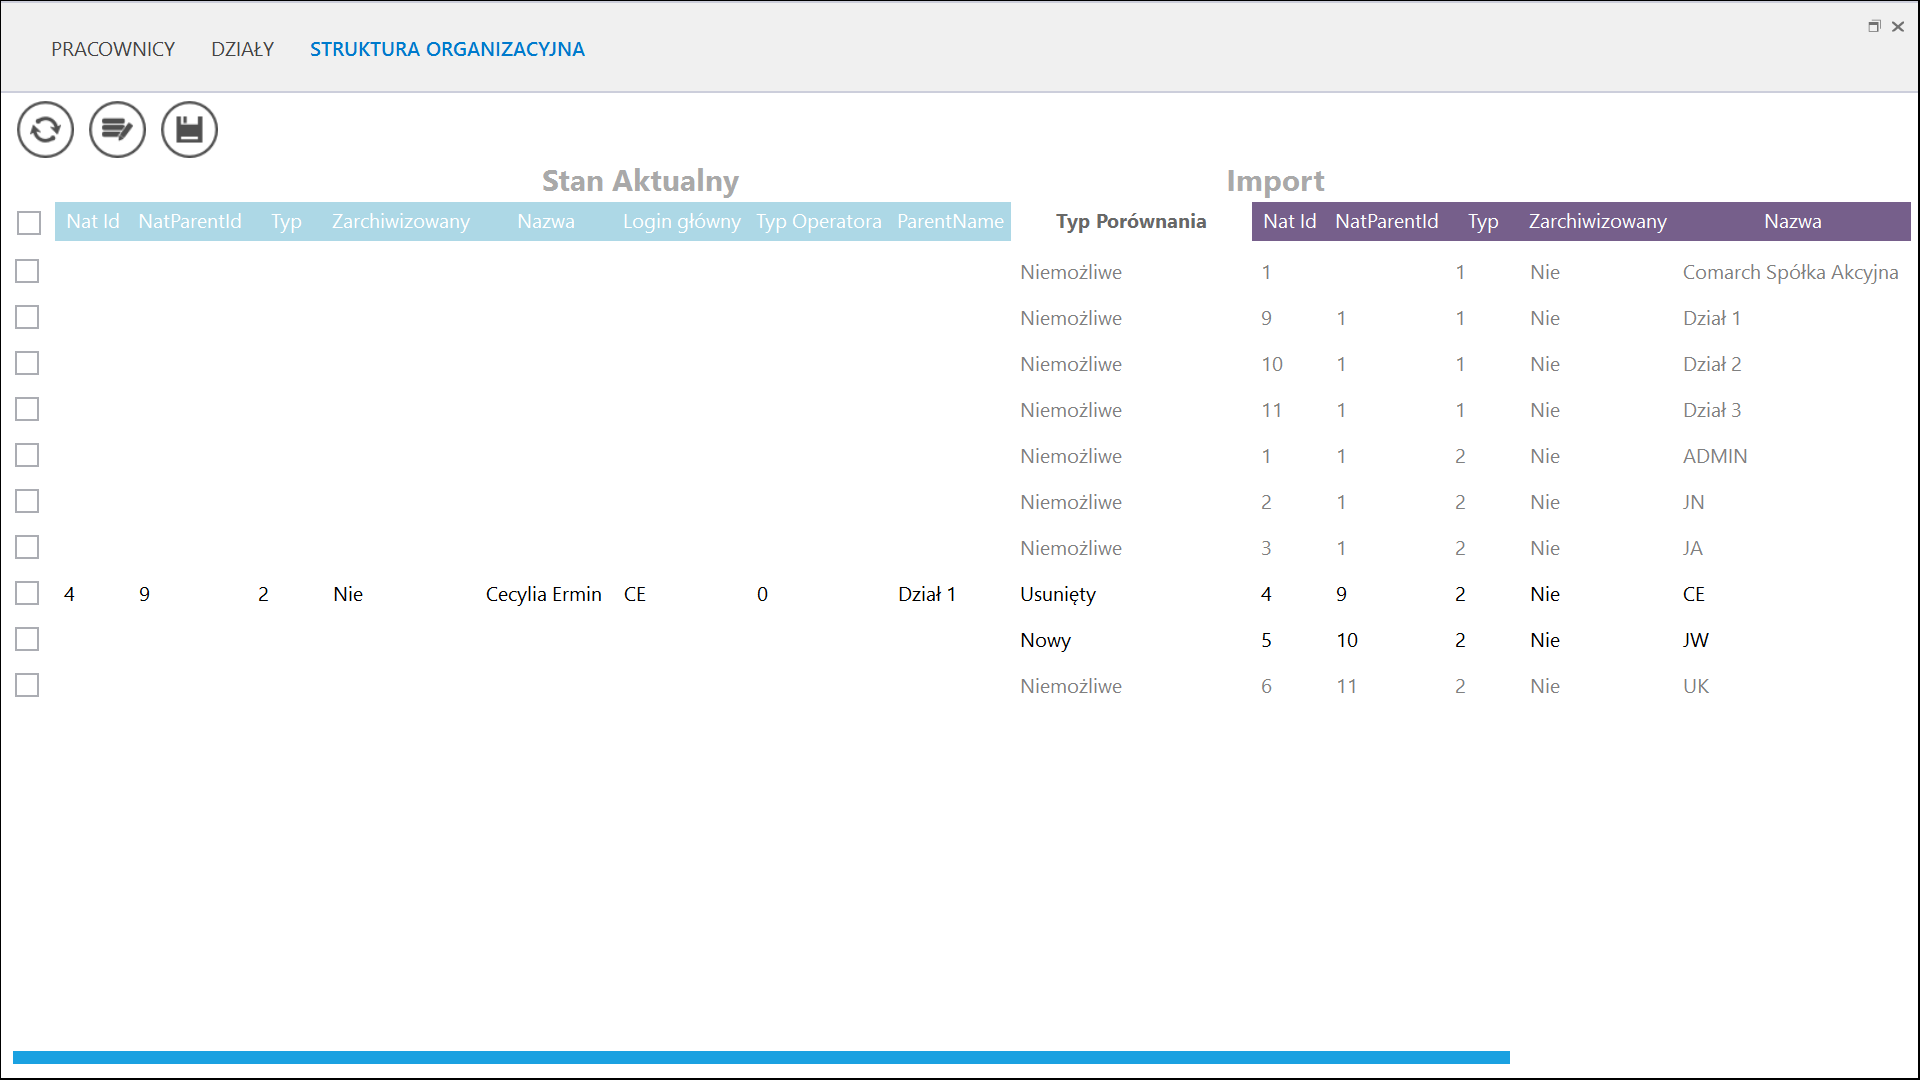The height and width of the screenshot is (1080, 1920).
Task: Switch to the DZIAŁY tab
Action: (x=242, y=49)
